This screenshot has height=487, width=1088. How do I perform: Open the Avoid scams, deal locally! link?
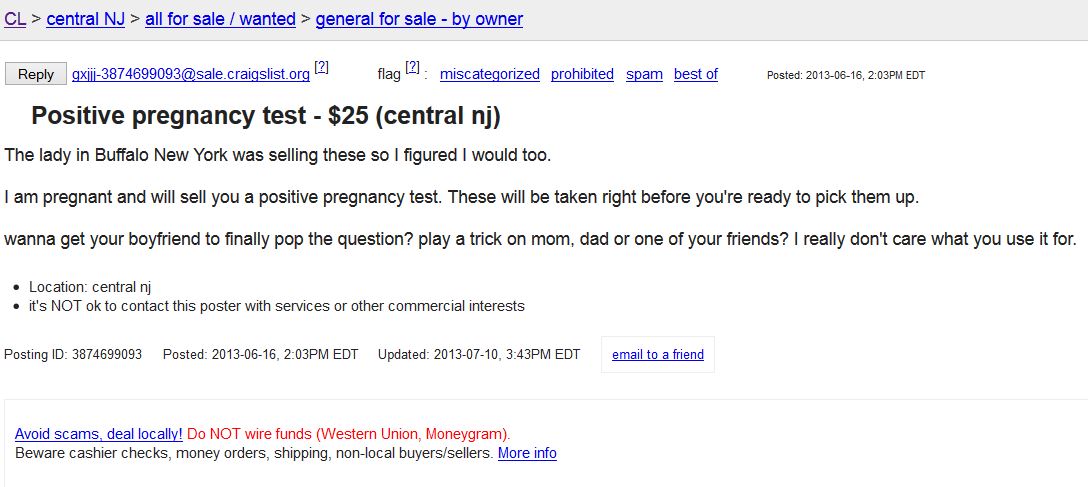(x=99, y=434)
